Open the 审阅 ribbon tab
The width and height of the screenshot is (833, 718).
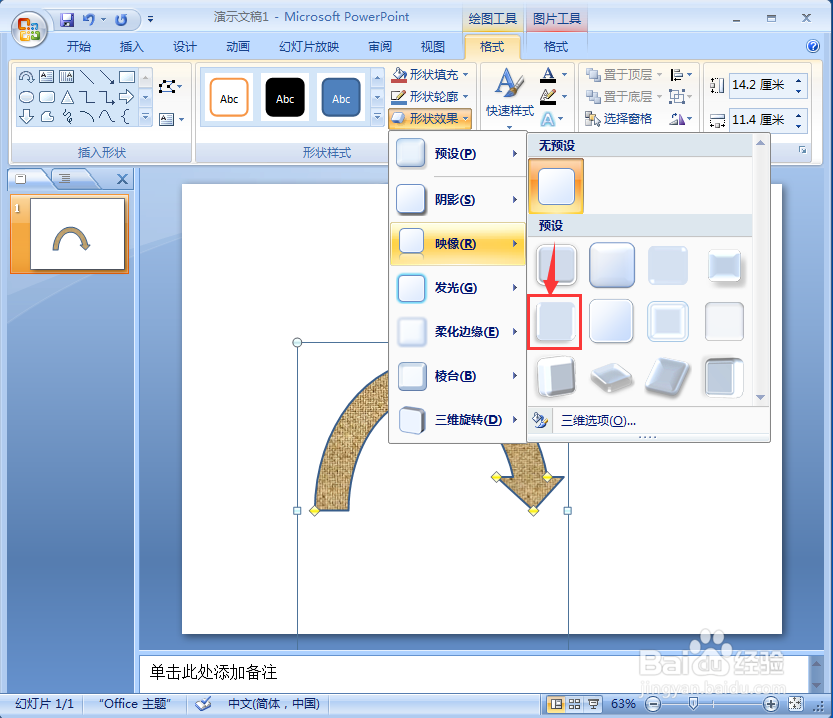click(x=380, y=47)
